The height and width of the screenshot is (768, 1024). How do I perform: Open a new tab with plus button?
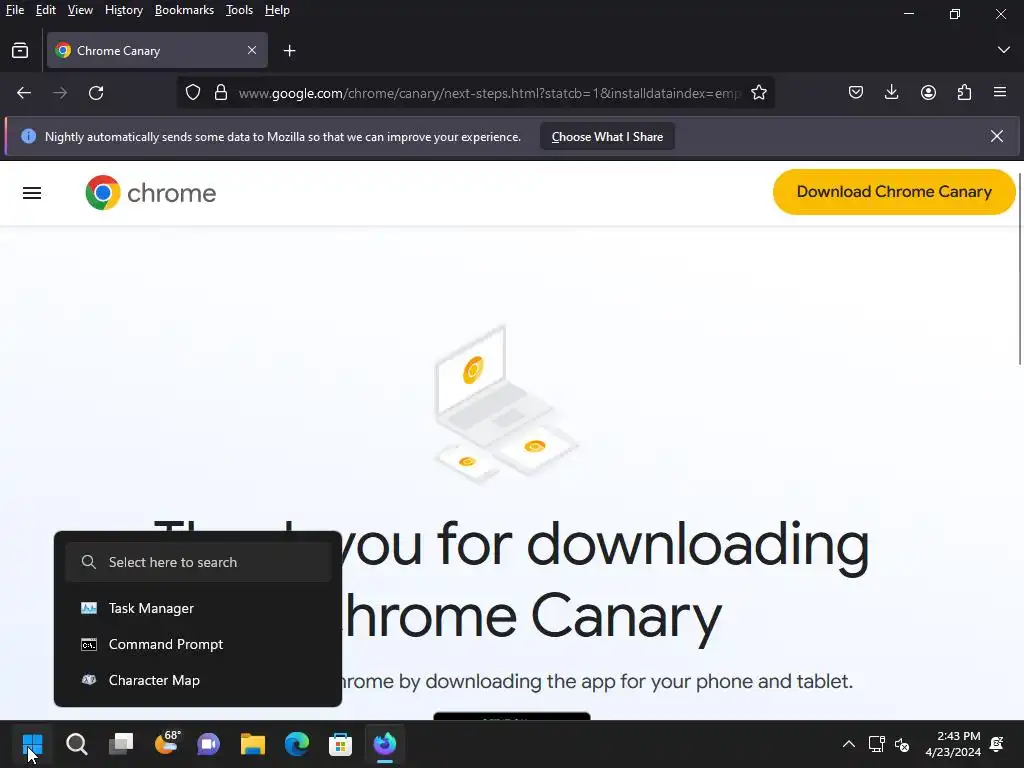[289, 50]
